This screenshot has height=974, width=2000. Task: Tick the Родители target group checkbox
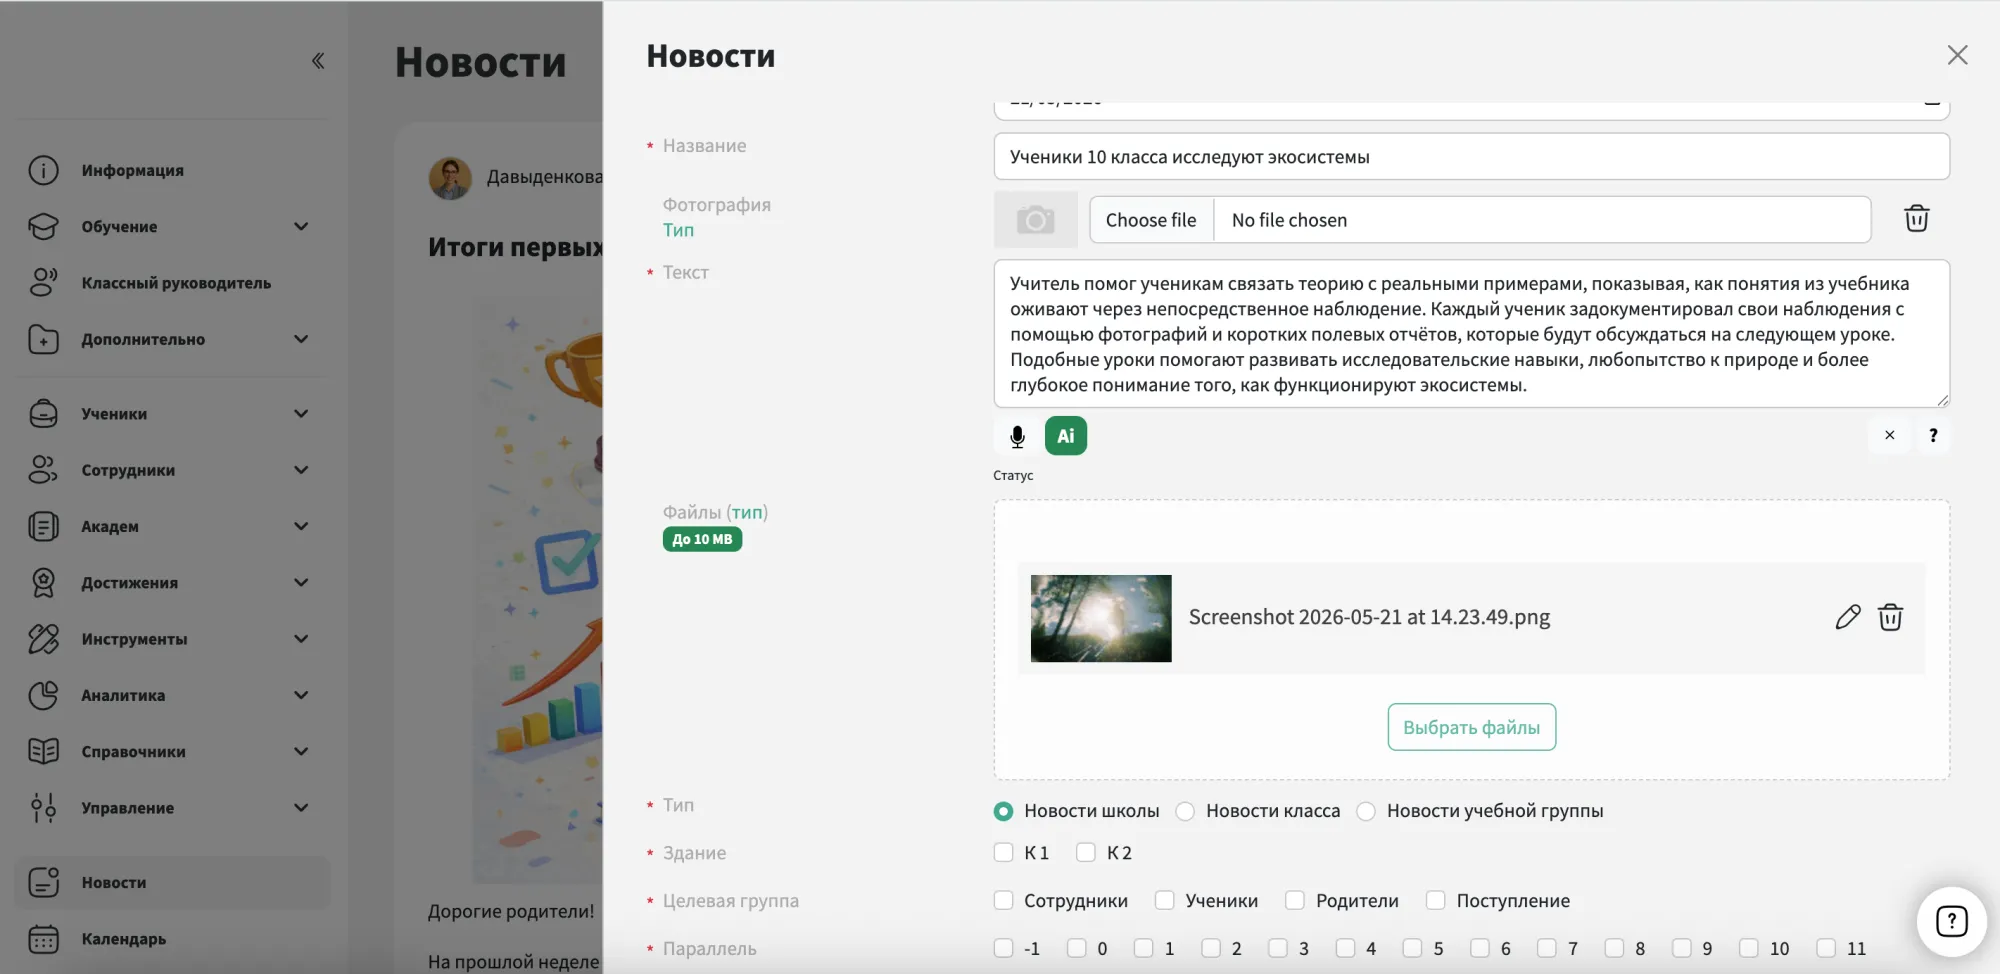point(1294,900)
